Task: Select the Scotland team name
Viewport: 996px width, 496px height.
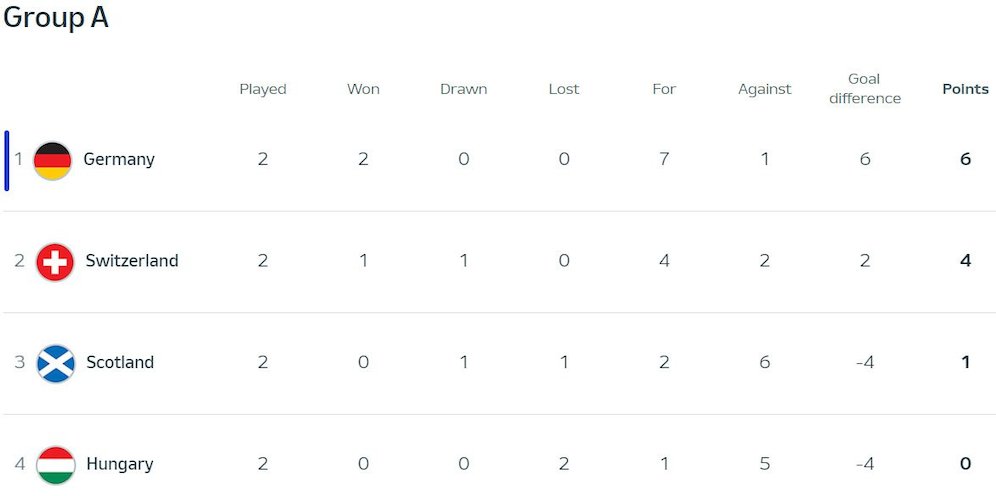Action: point(120,363)
